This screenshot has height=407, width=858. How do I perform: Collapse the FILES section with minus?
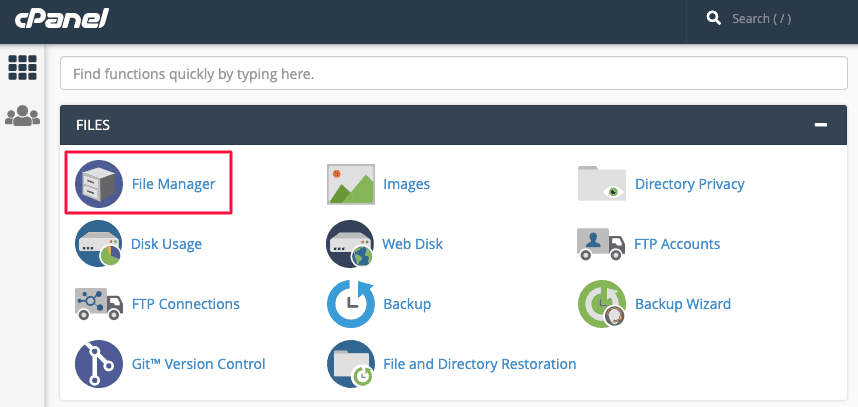click(x=820, y=125)
